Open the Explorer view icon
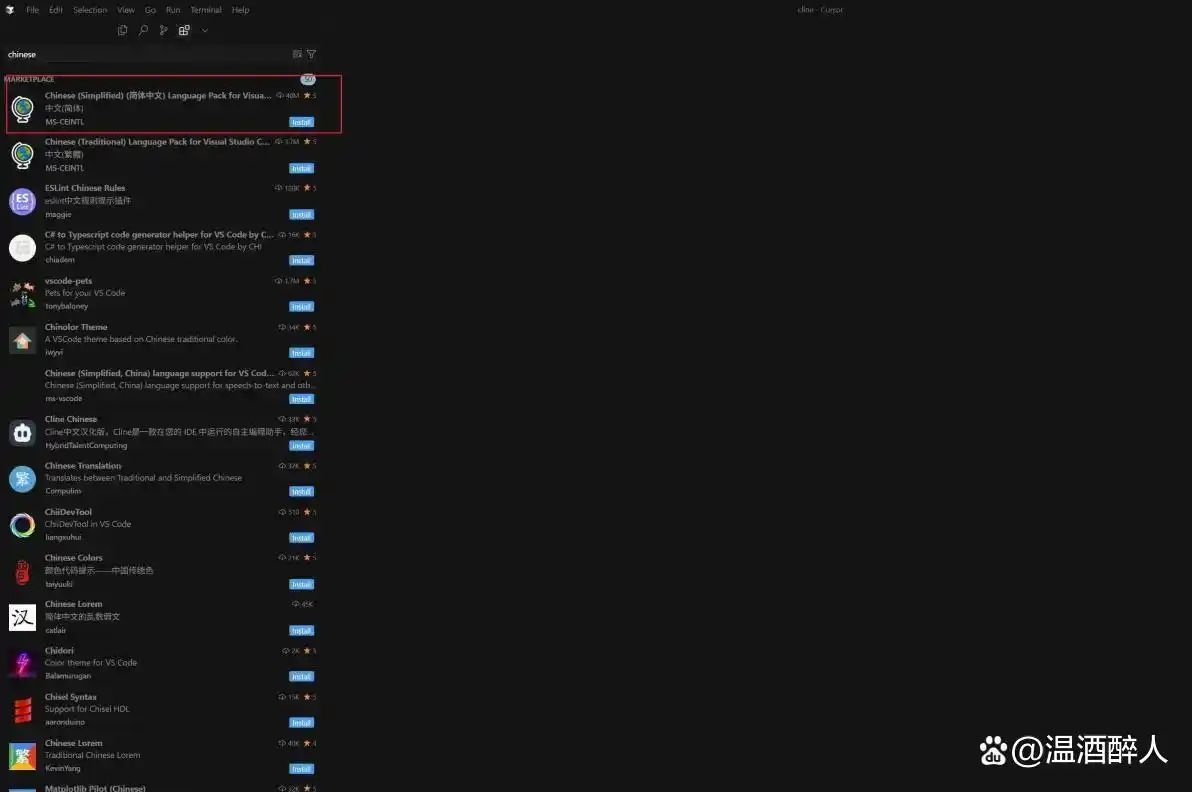 [x=123, y=30]
